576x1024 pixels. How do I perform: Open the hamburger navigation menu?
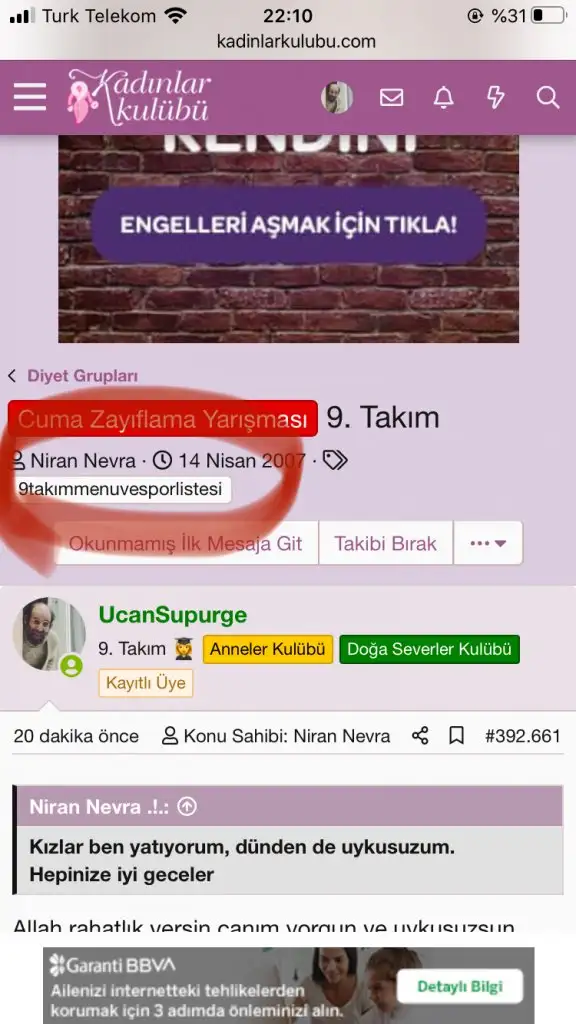(x=30, y=97)
